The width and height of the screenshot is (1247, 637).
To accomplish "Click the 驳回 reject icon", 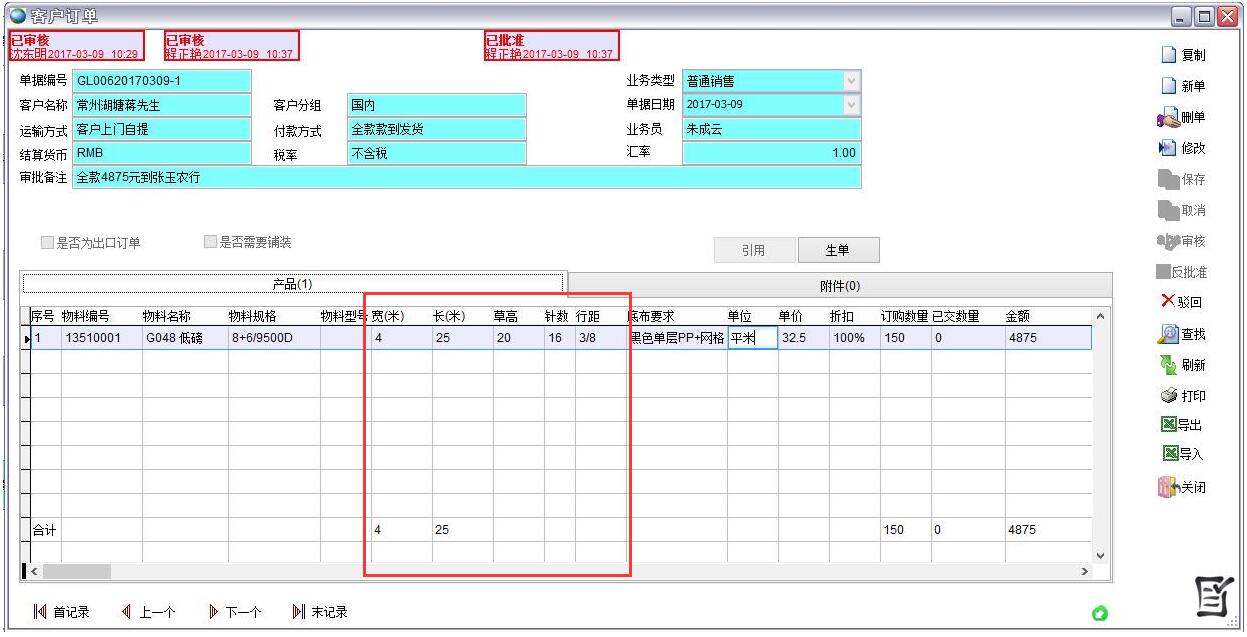I will pos(1182,303).
